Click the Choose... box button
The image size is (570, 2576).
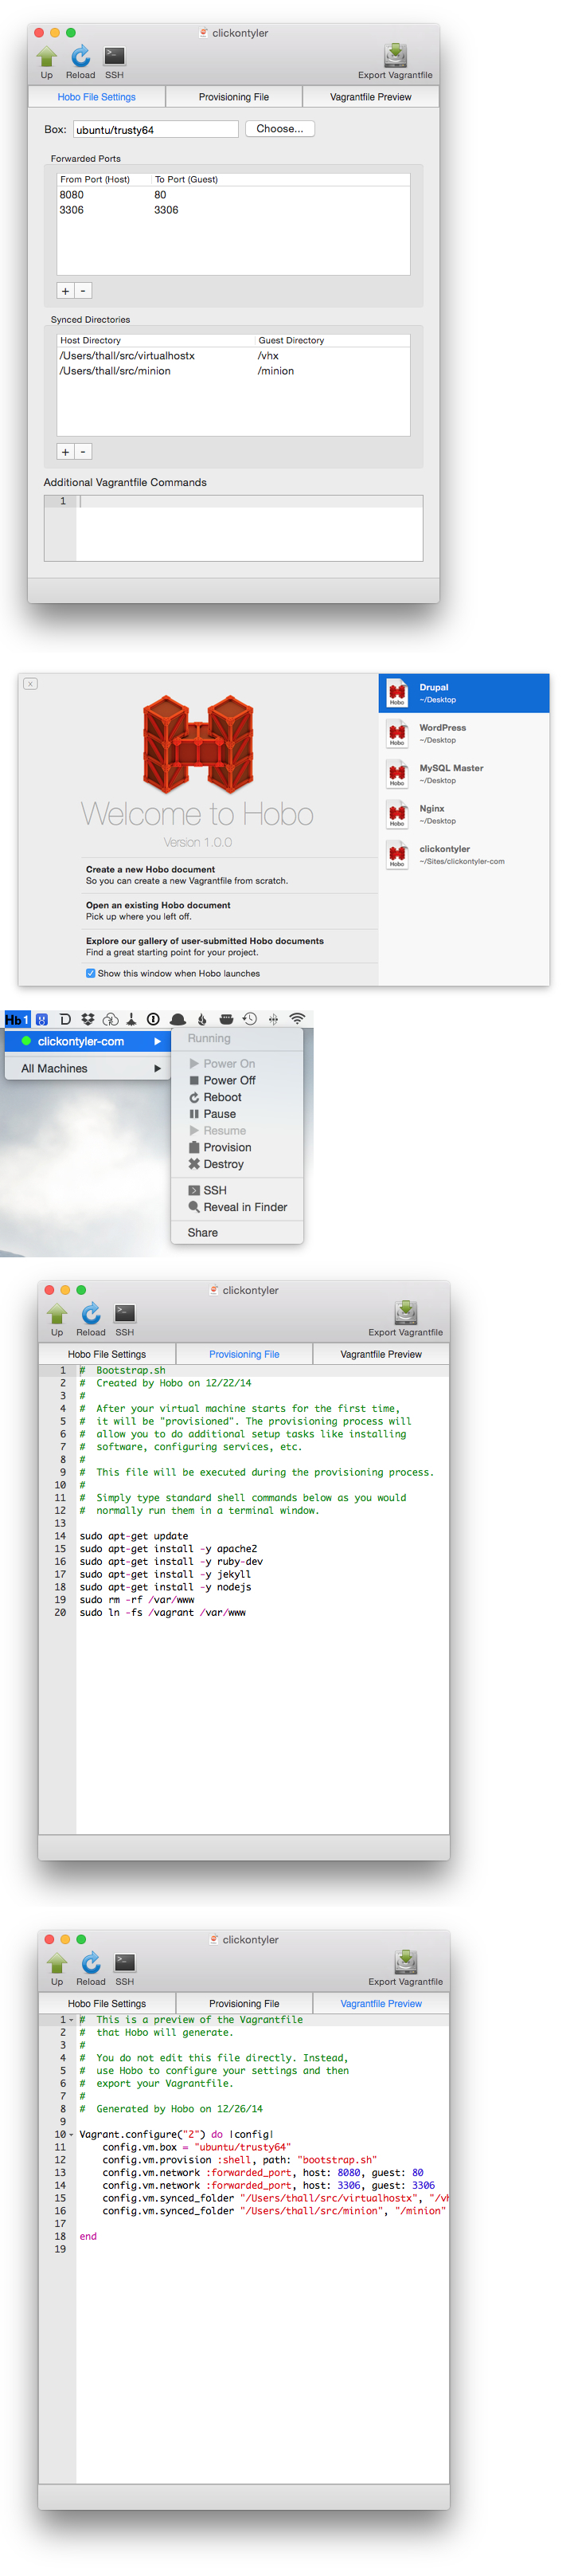(x=280, y=129)
